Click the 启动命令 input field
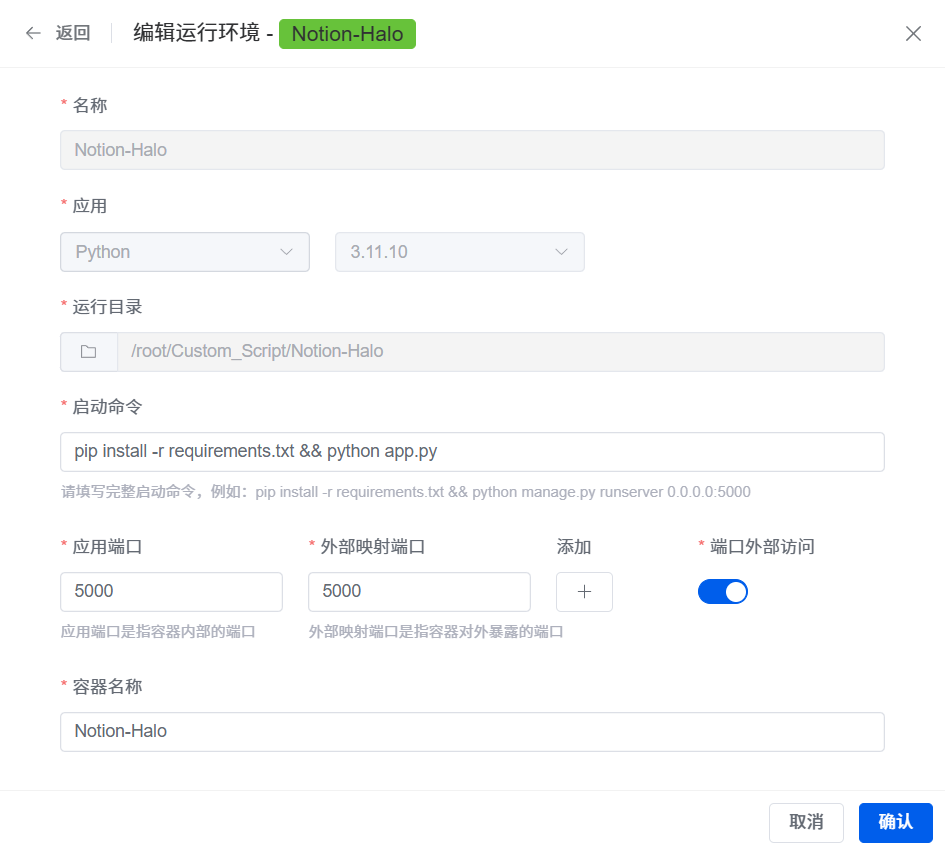Viewport: 945px width, 864px height. pos(472,452)
